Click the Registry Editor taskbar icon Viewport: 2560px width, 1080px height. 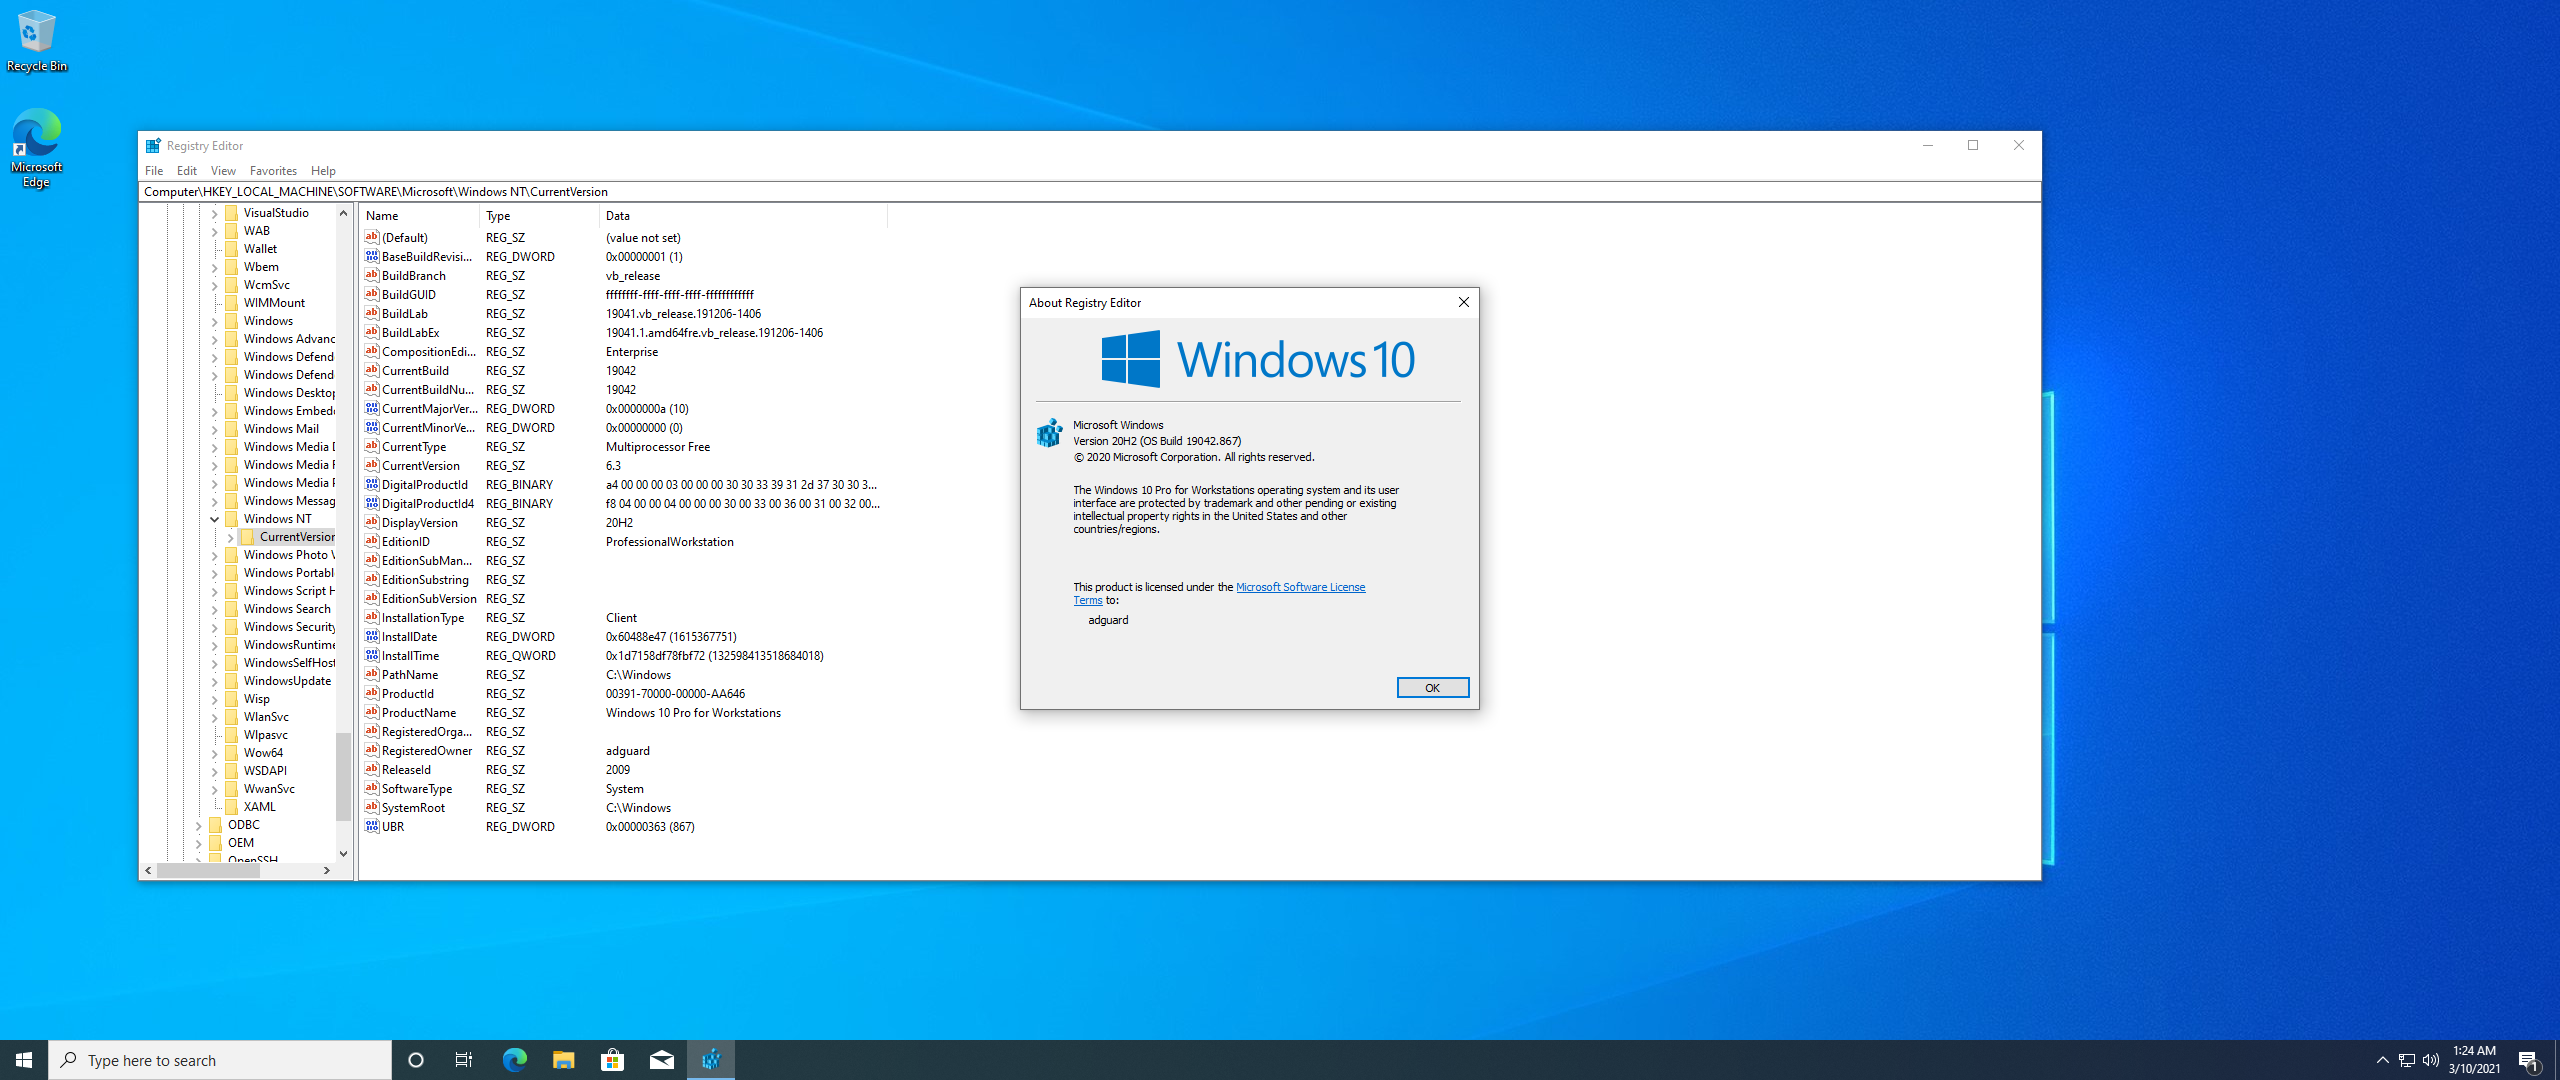711,1060
